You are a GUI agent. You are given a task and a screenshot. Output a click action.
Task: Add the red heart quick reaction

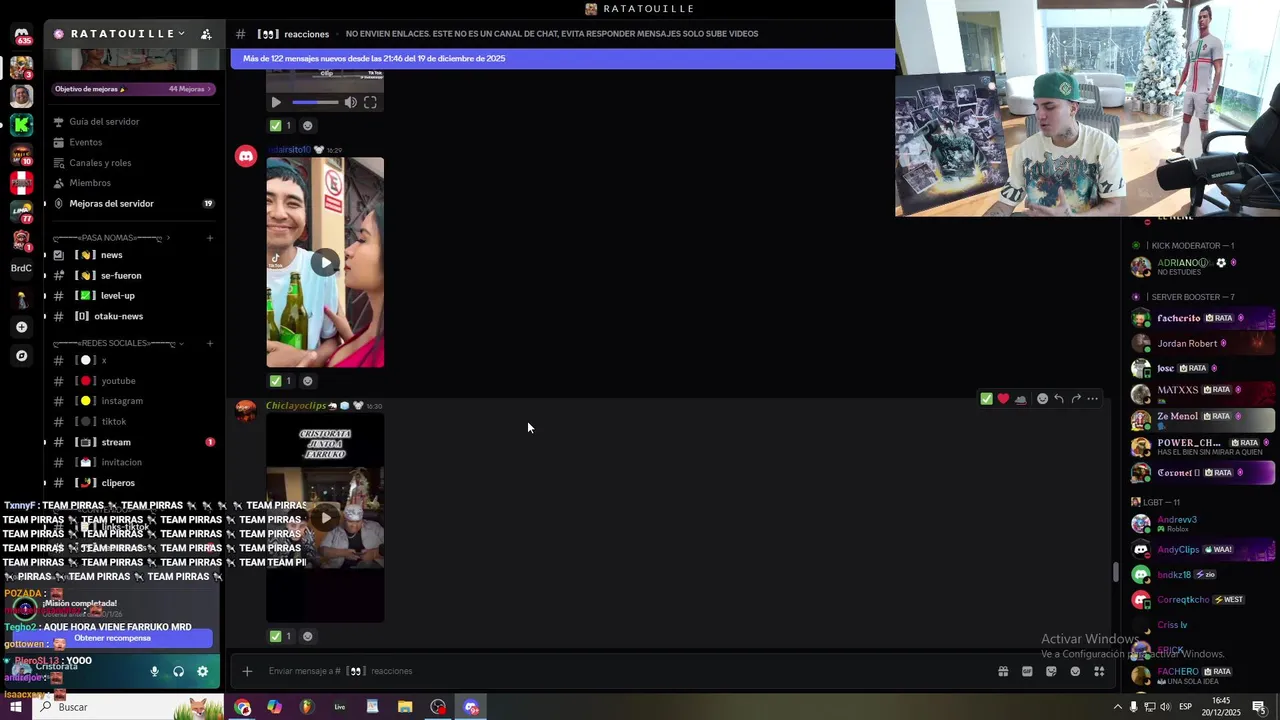[x=1003, y=399]
